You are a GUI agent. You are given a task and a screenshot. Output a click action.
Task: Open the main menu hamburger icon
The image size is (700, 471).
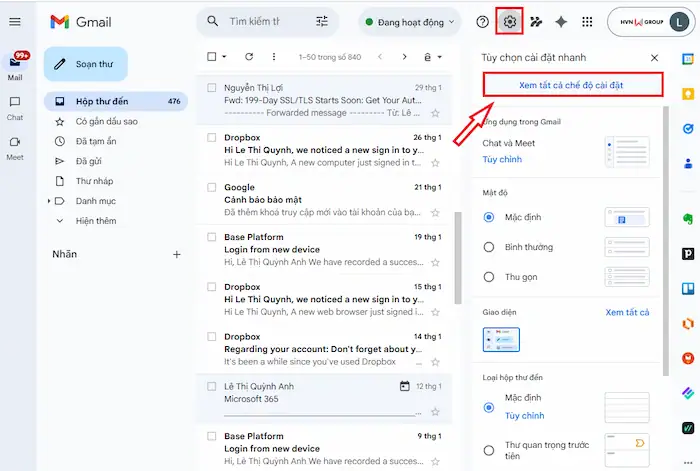tap(15, 21)
